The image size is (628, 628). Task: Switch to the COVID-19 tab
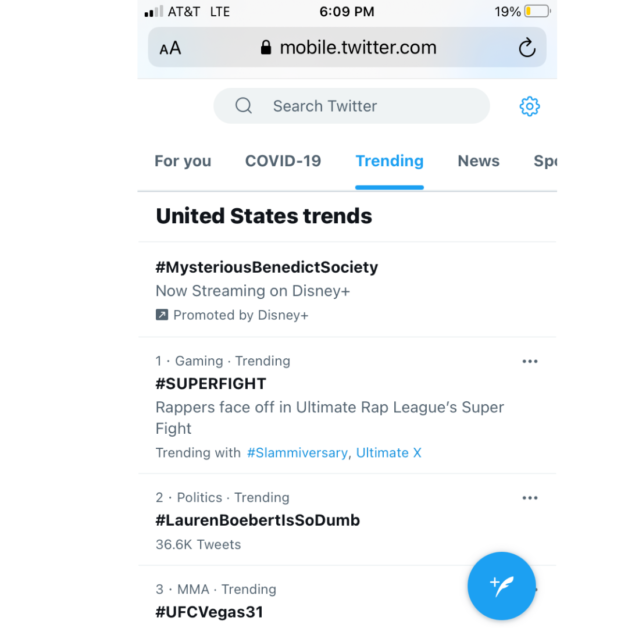[283, 161]
